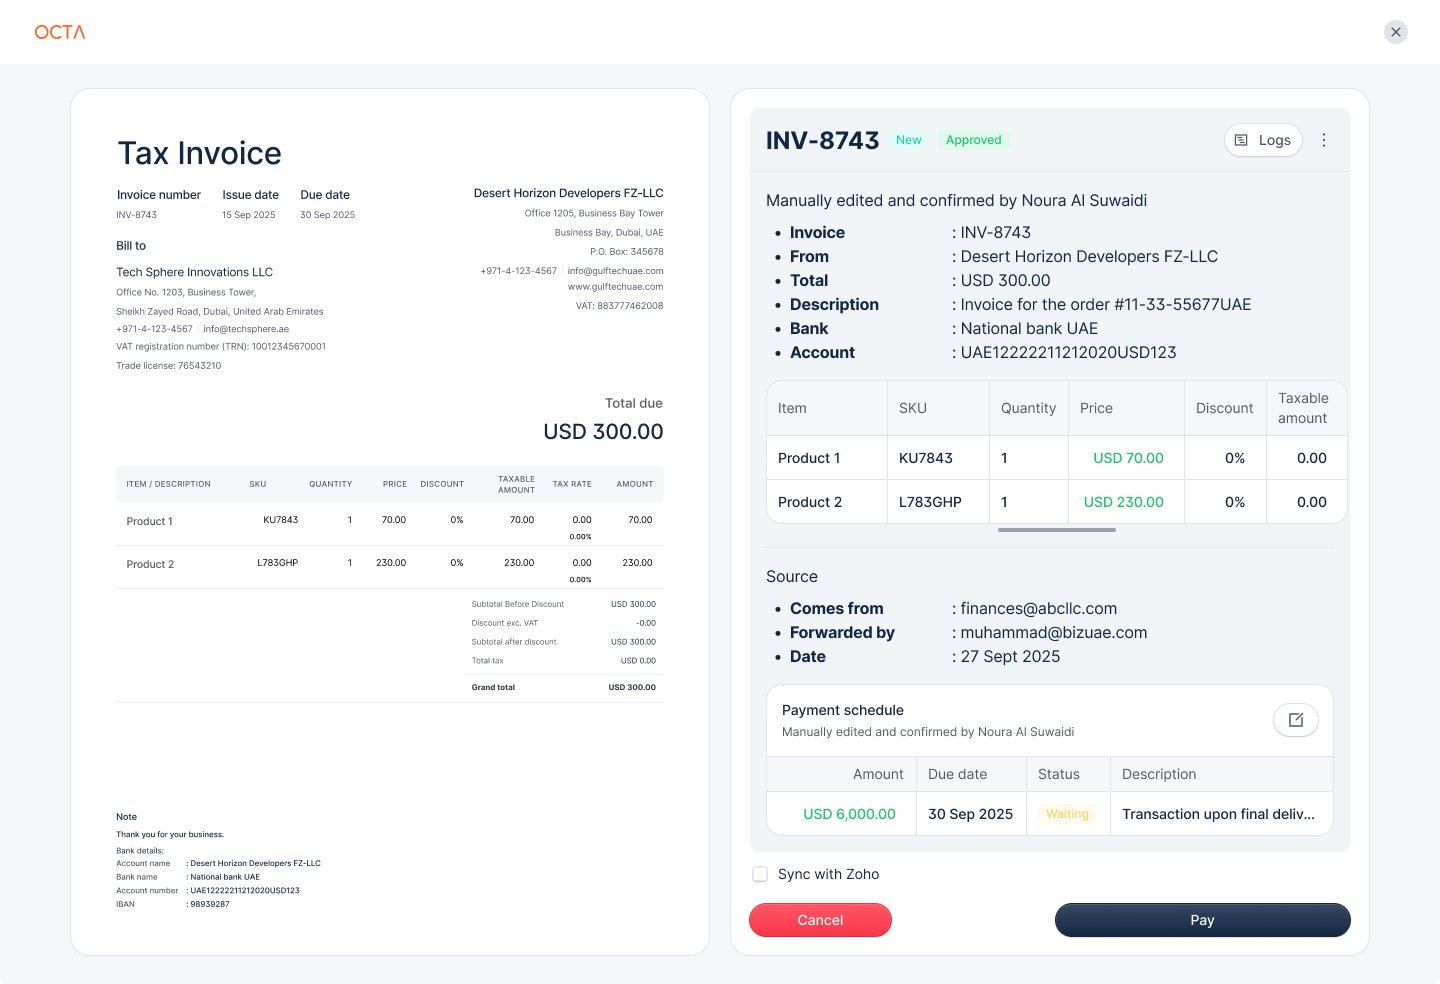Open the three-dot more options menu
Screen dimensions: 1440x984
coord(1324,140)
